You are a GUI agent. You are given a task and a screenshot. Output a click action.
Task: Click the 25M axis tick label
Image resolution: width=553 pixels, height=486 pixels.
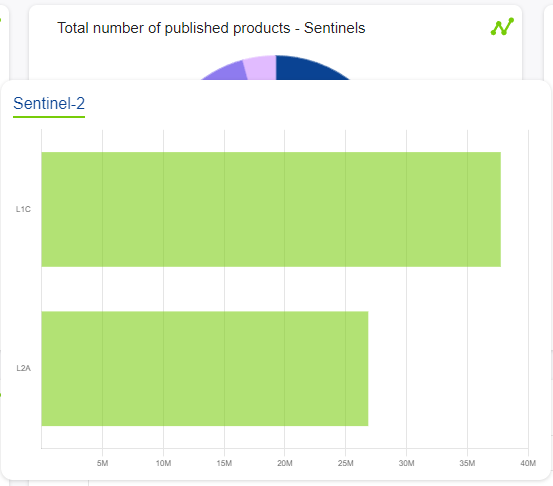[346, 463]
